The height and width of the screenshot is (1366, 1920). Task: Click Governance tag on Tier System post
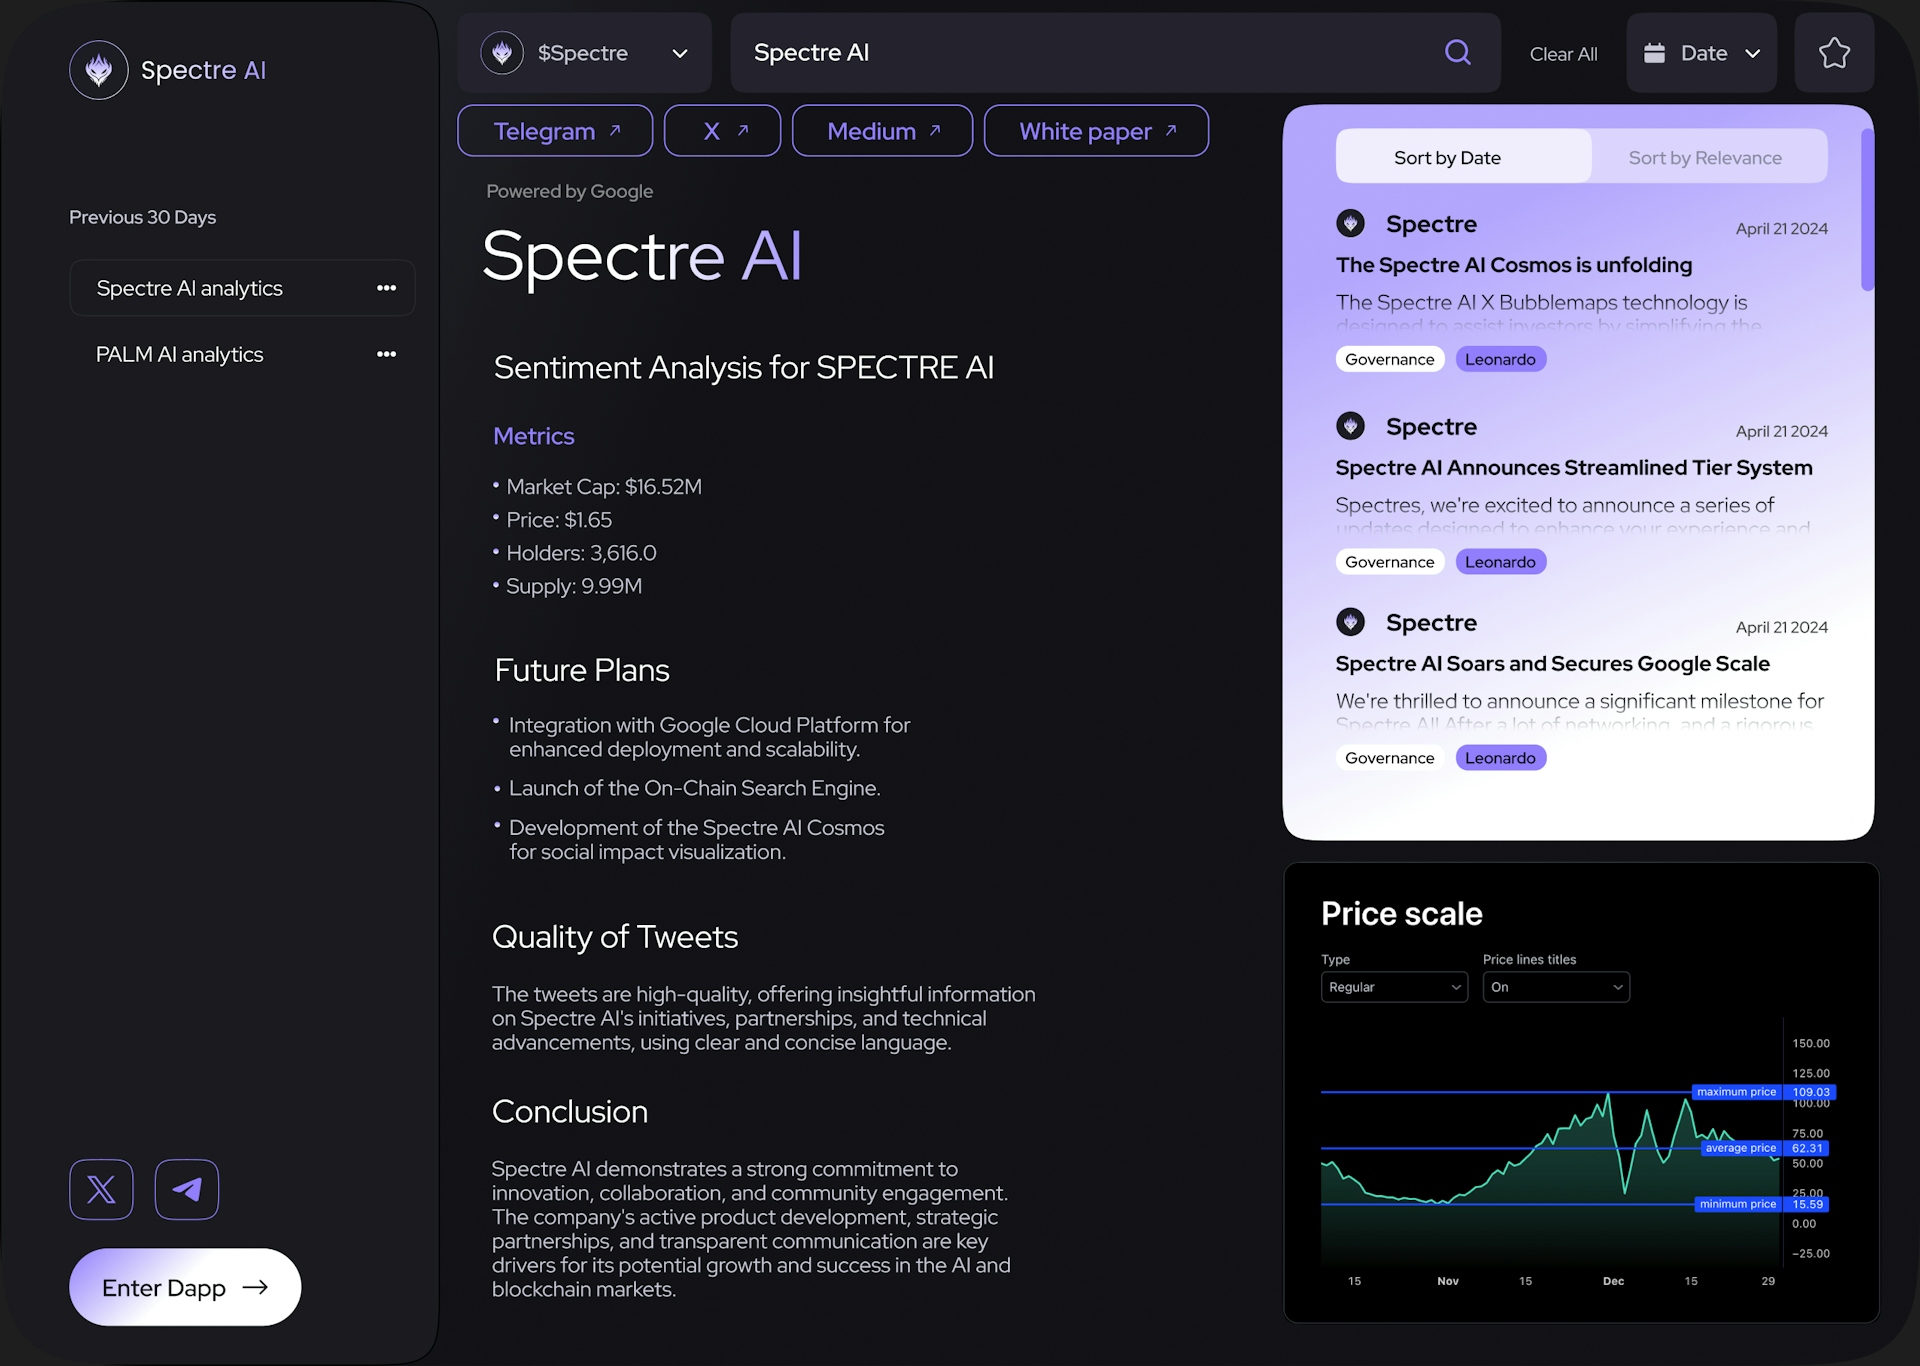coord(1389,562)
